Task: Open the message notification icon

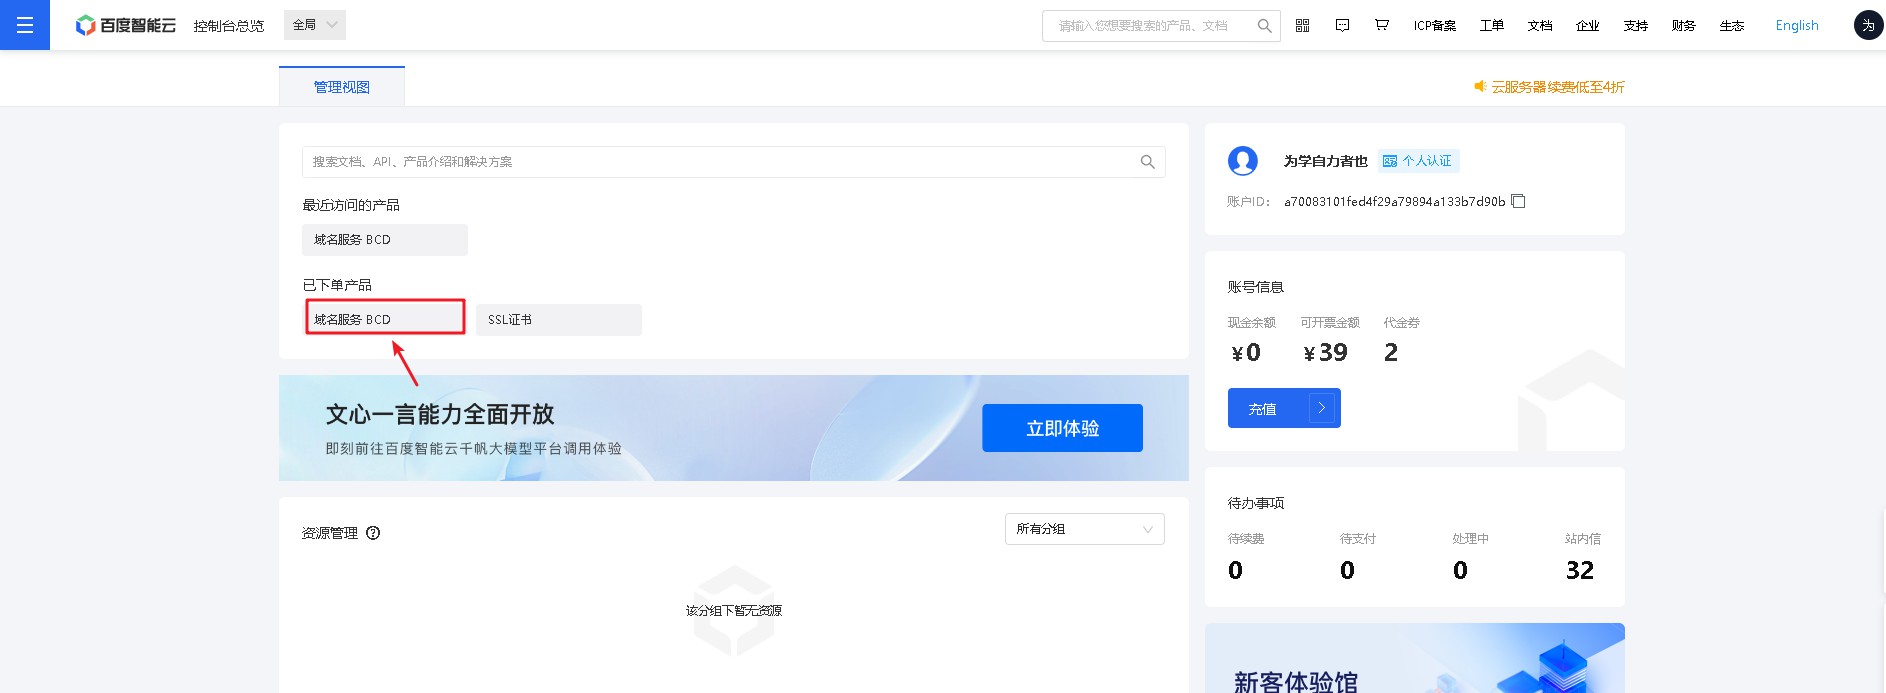Action: tap(1342, 25)
